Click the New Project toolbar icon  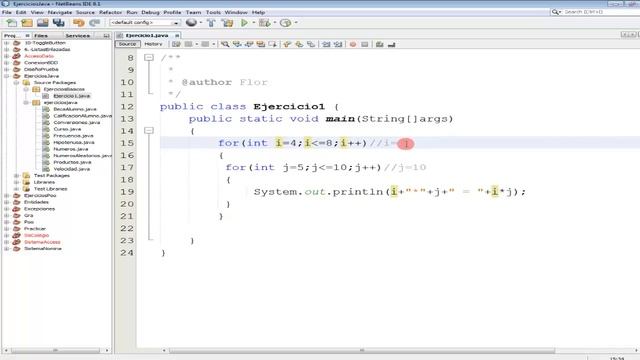(x=27, y=23)
